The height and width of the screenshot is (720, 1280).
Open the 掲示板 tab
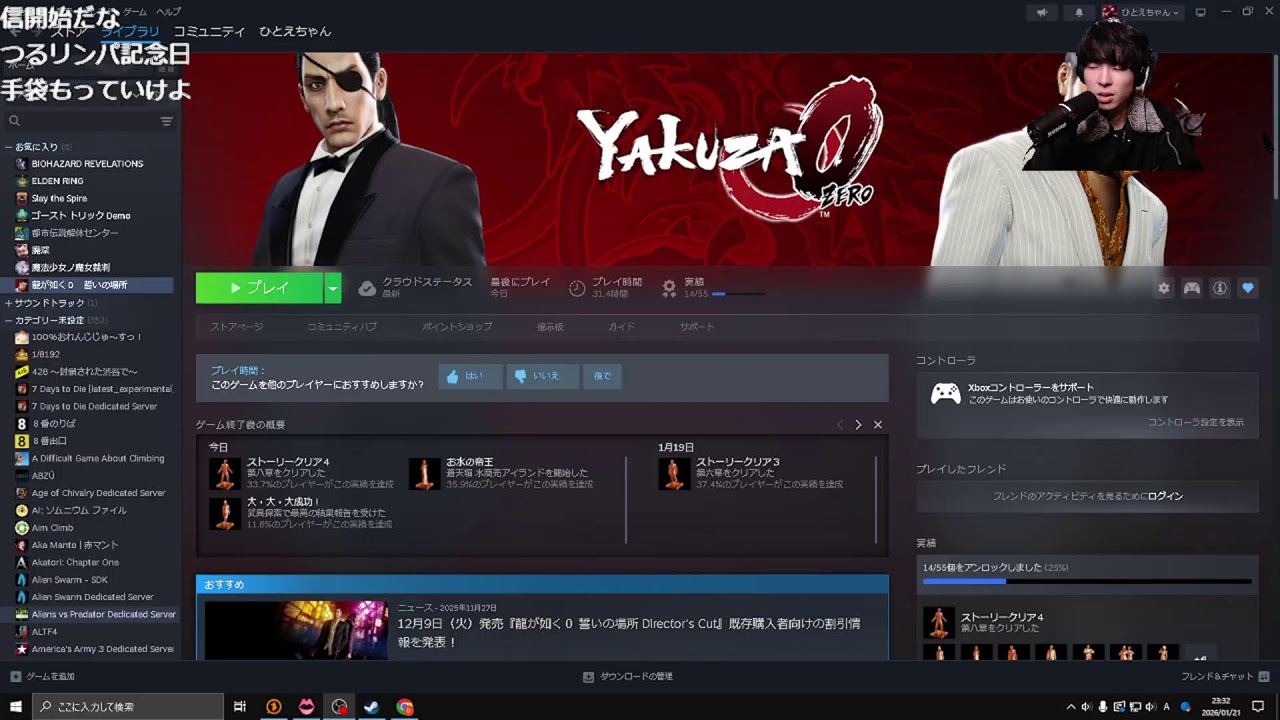[x=550, y=327]
